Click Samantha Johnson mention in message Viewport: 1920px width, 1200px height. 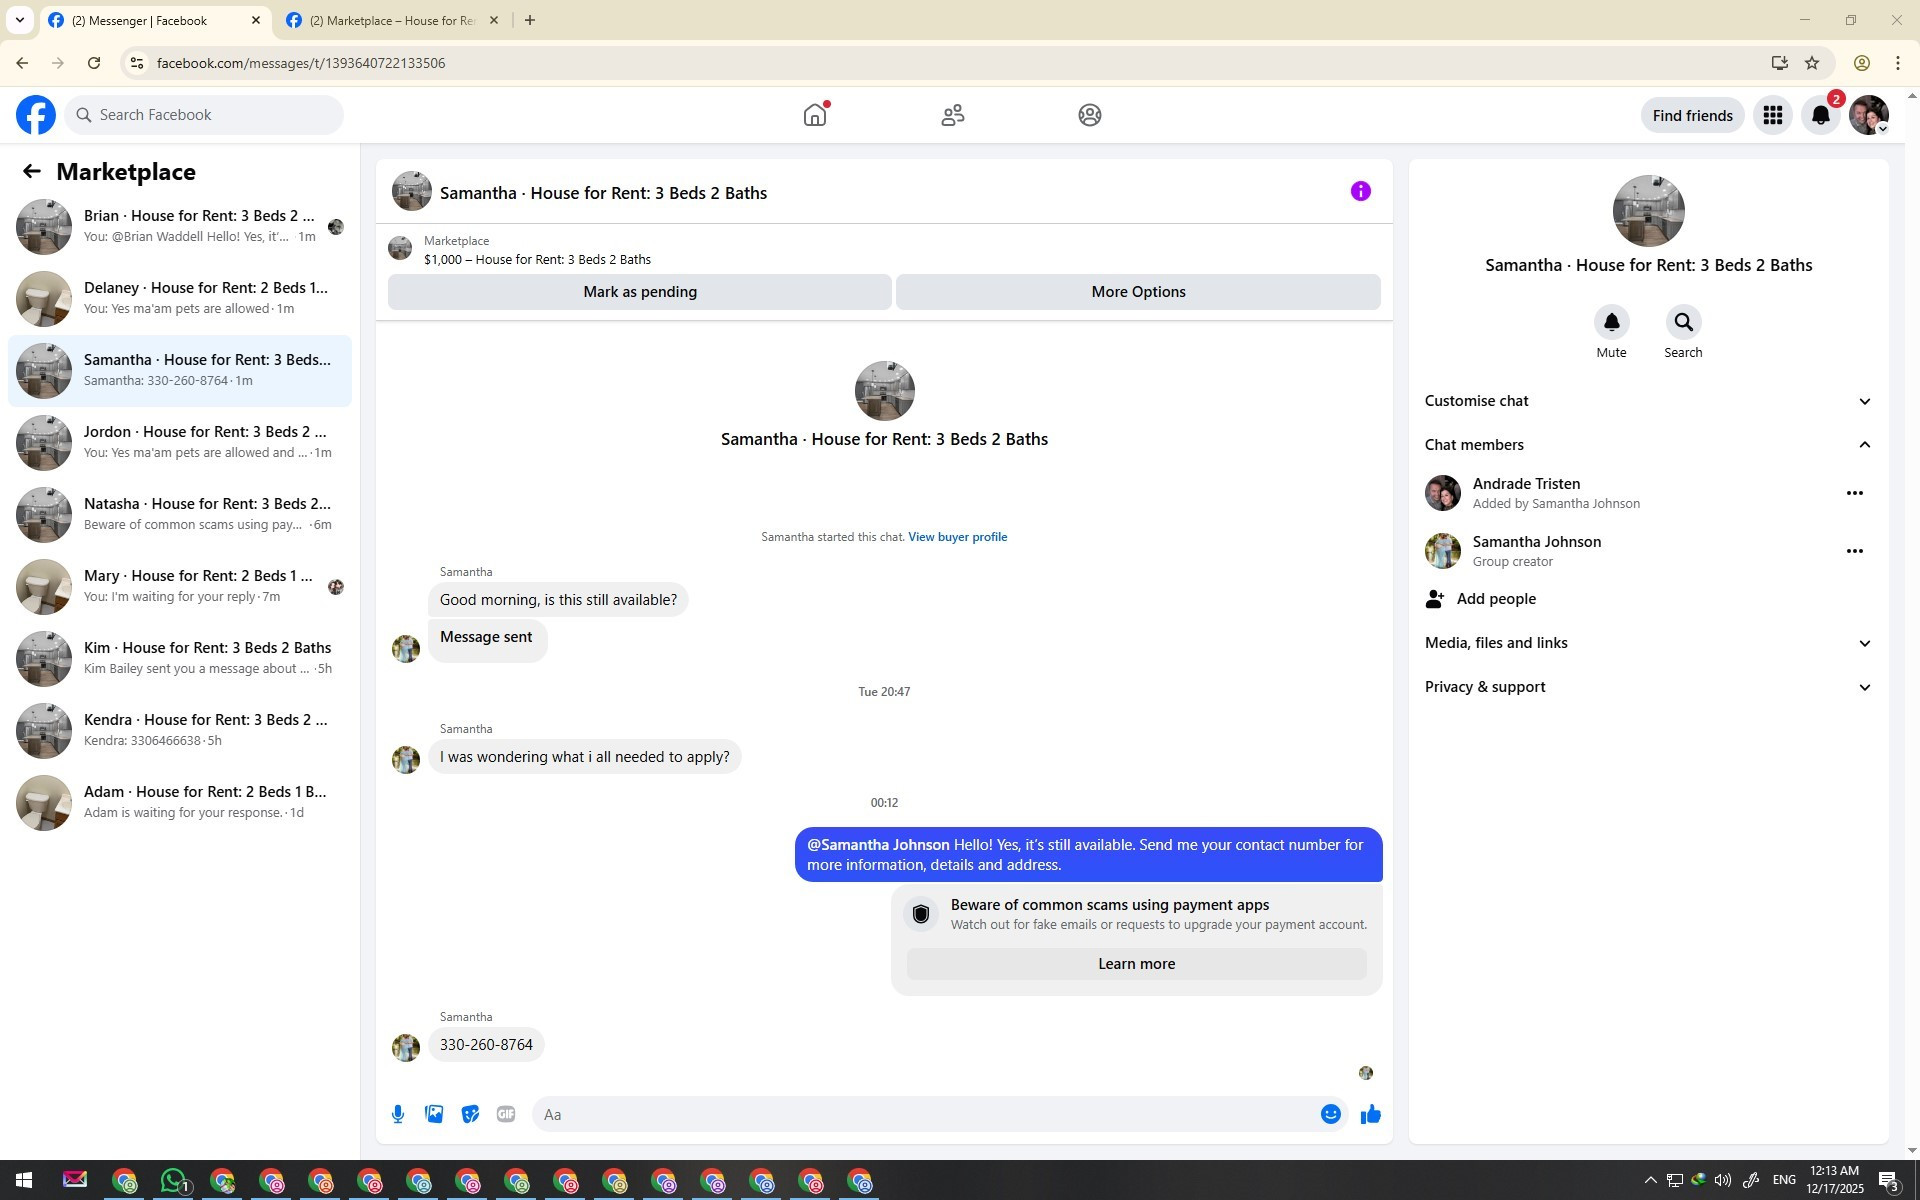coord(878,845)
